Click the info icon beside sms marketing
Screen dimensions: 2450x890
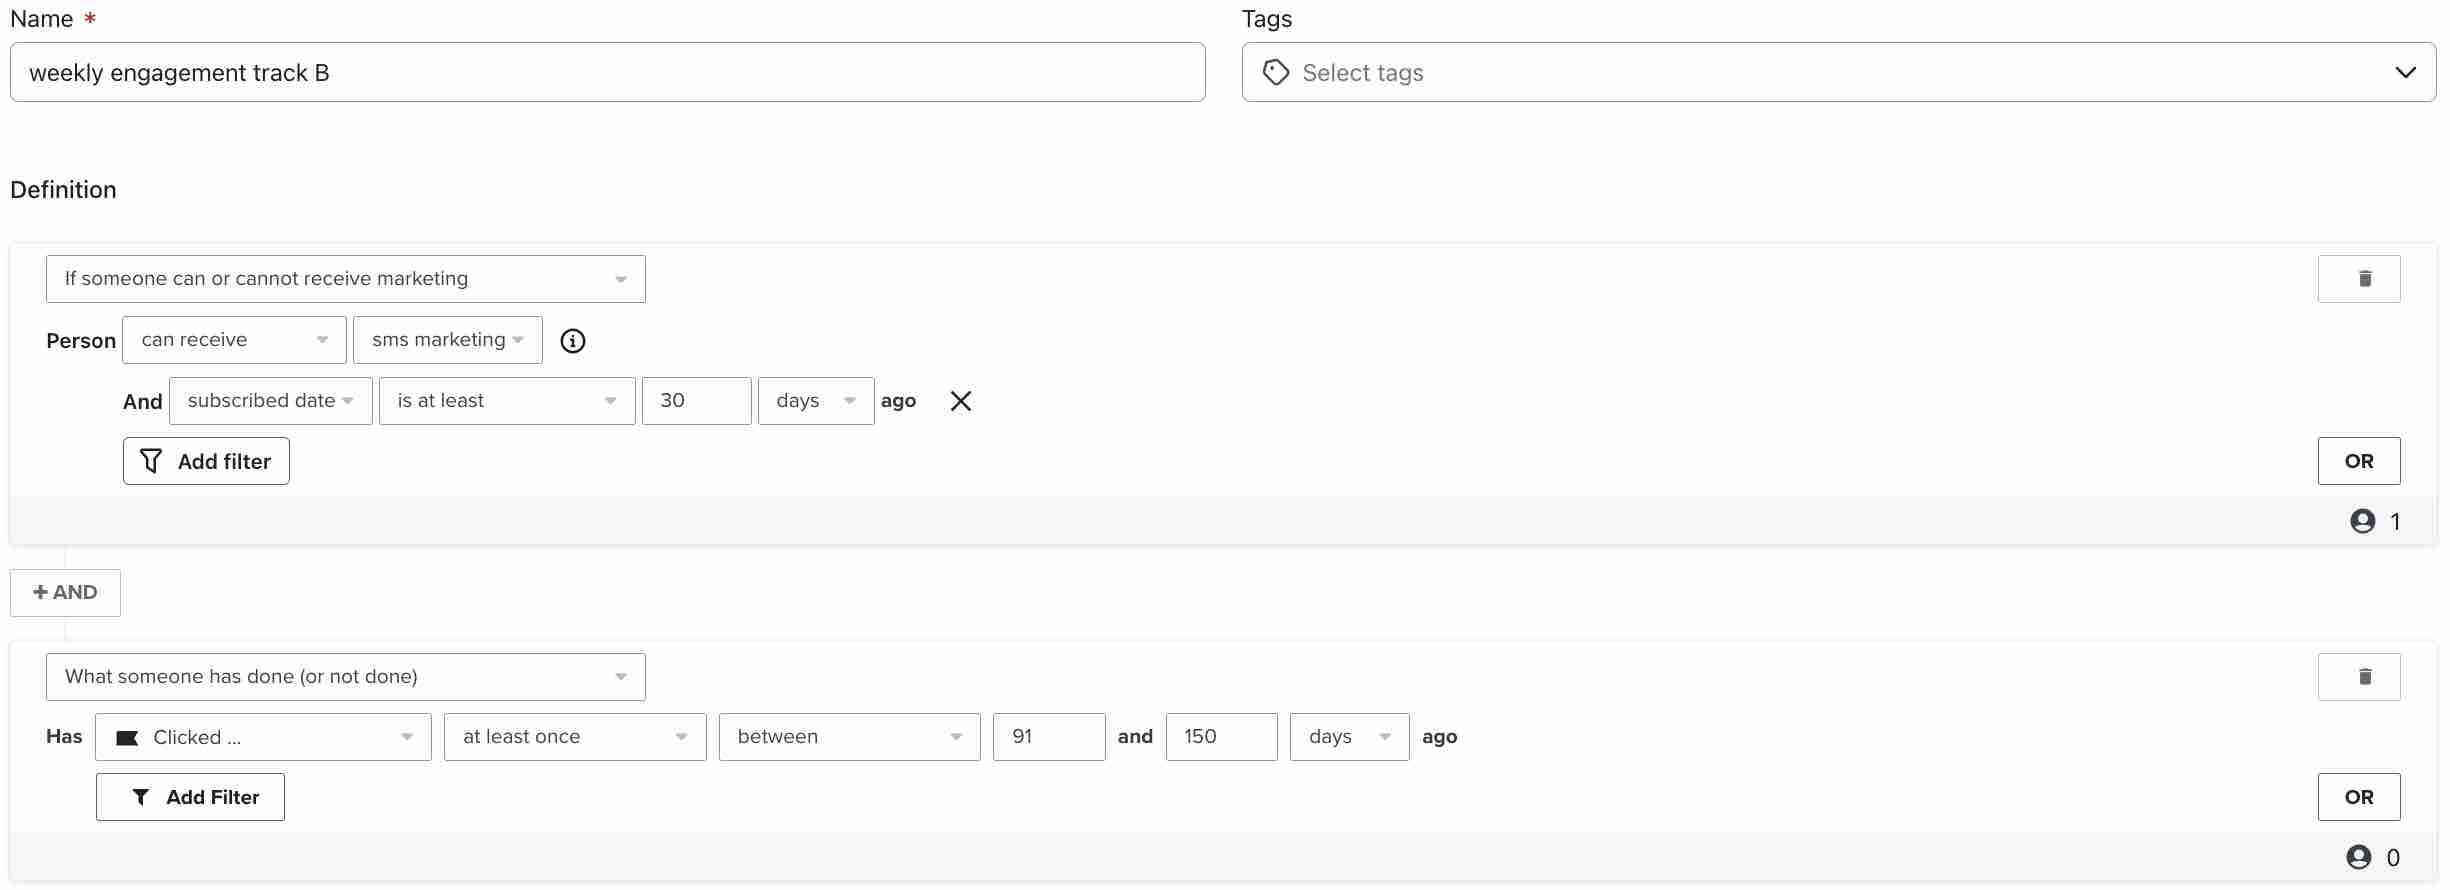[572, 341]
